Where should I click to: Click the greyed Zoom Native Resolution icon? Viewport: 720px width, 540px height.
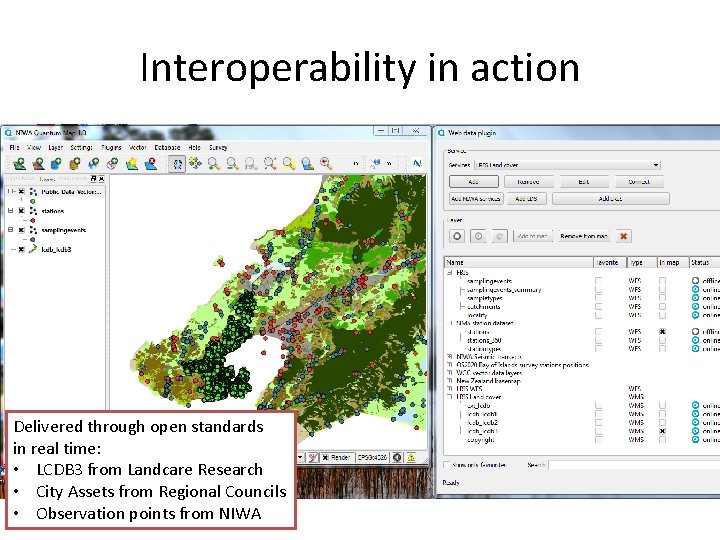251,163
